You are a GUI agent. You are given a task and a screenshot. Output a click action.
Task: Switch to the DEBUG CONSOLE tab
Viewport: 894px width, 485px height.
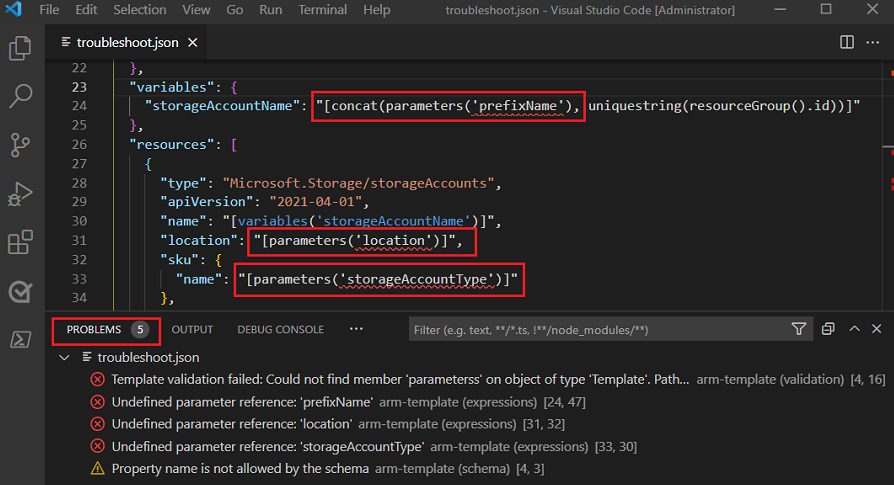(x=280, y=329)
